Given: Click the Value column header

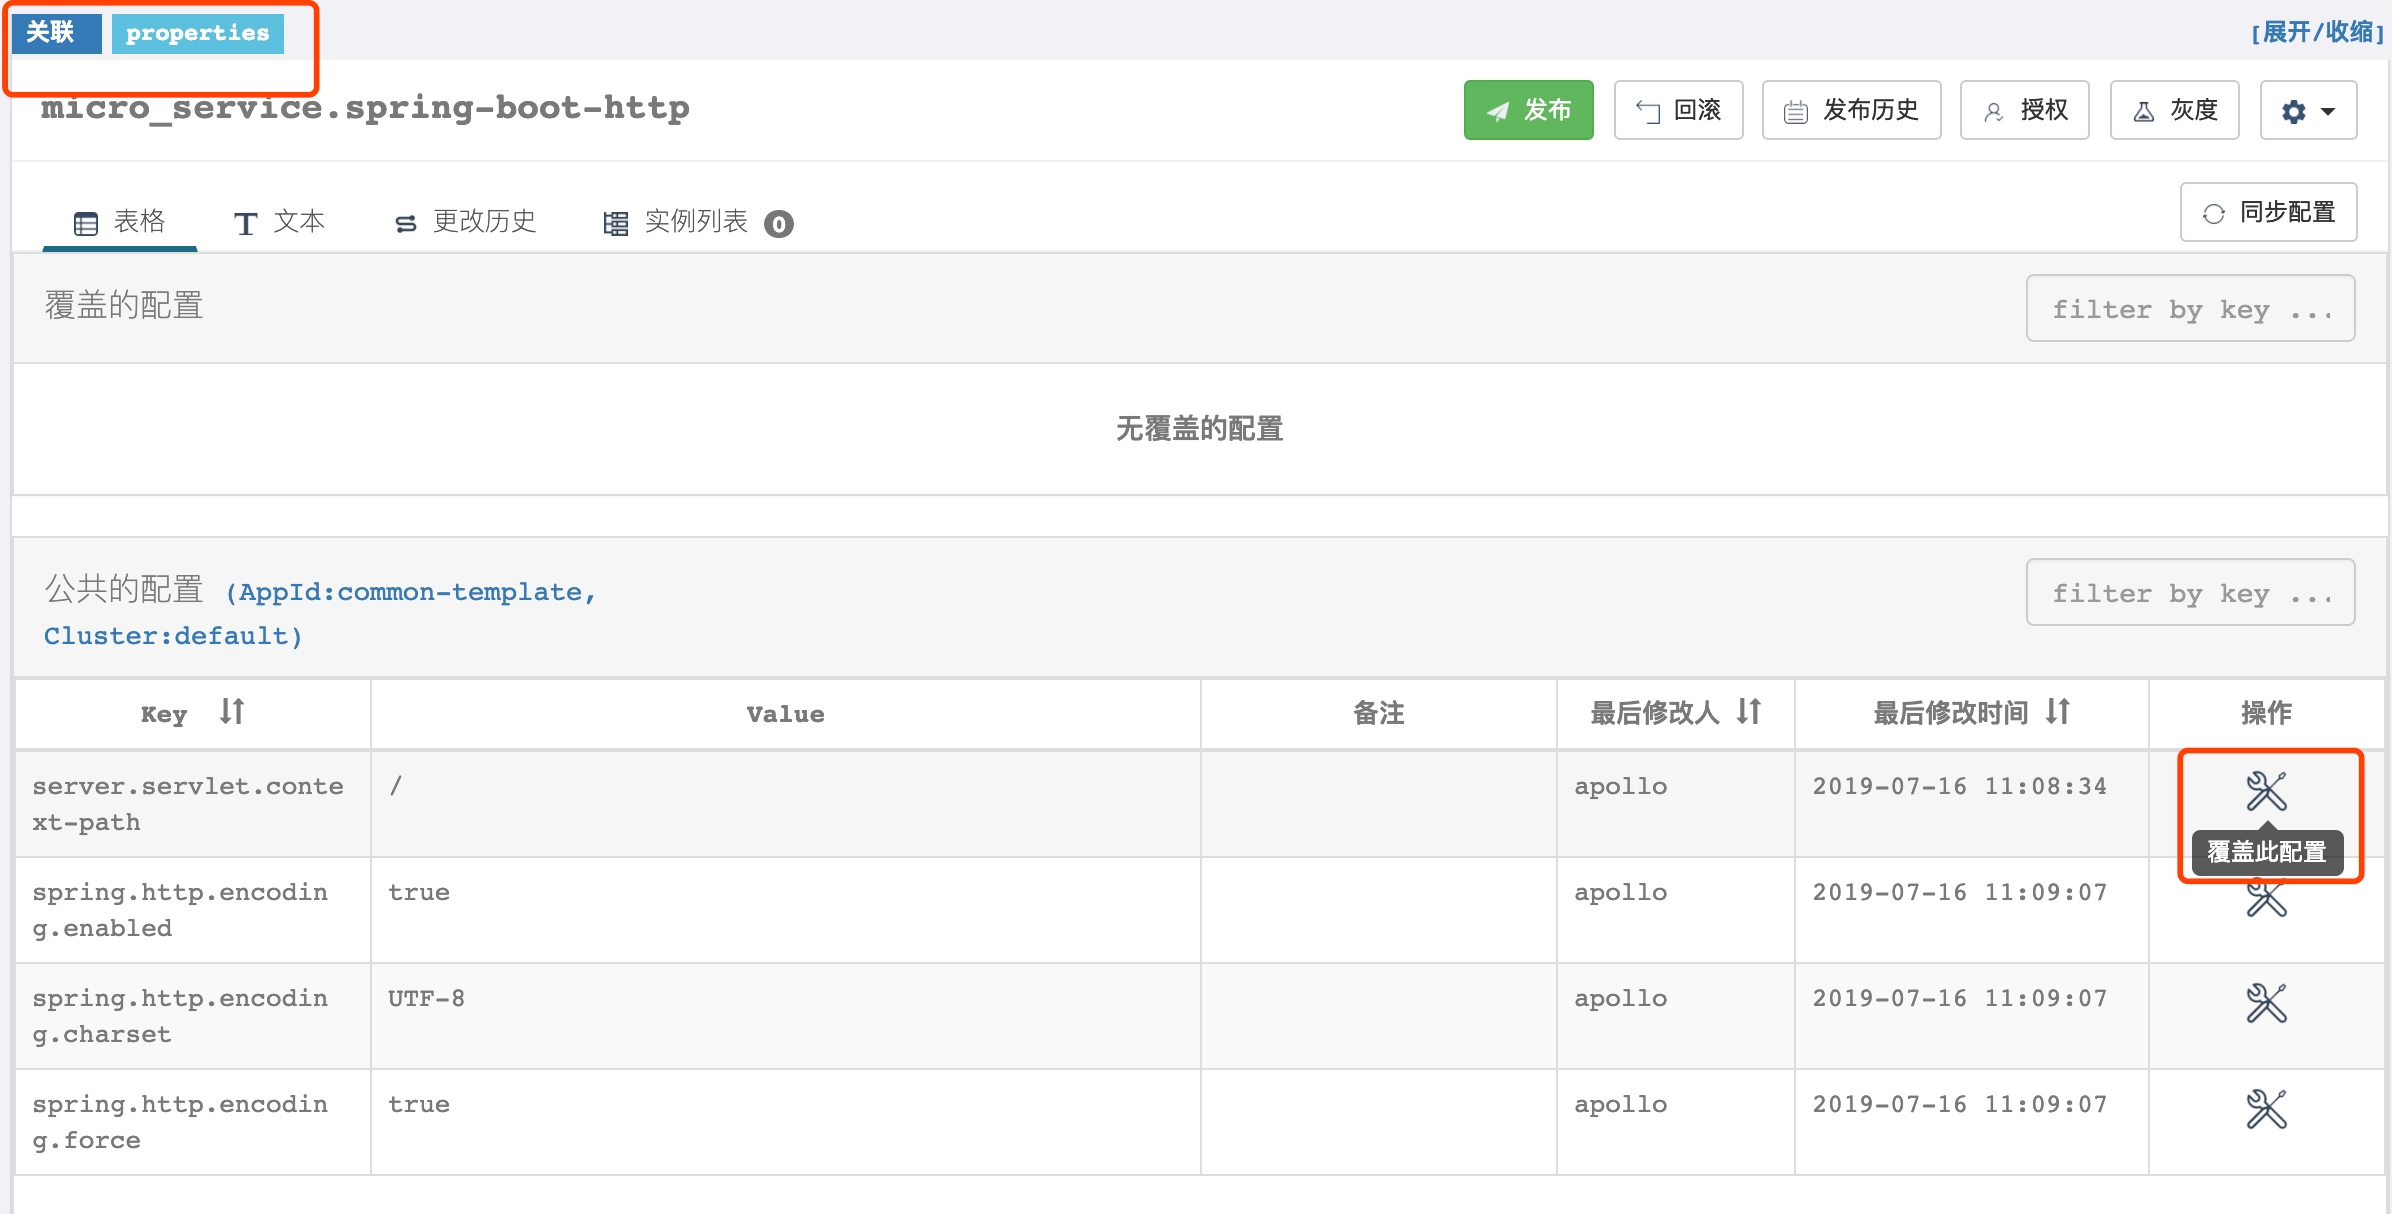Looking at the screenshot, I should [785, 714].
